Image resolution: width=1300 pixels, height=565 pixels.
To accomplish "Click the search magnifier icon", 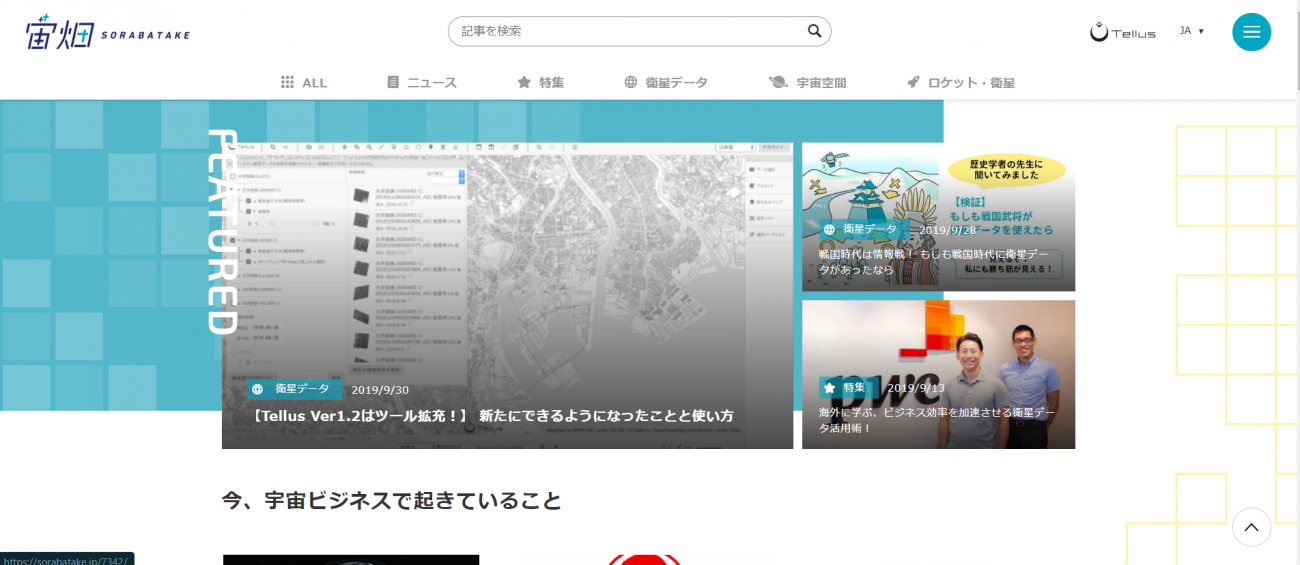I will pos(814,31).
